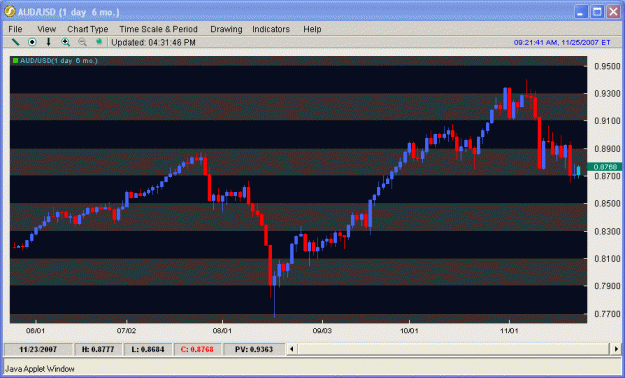Viewport: 625px width, 378px height.
Task: Click the green status ball icon
Action: (x=99, y=41)
